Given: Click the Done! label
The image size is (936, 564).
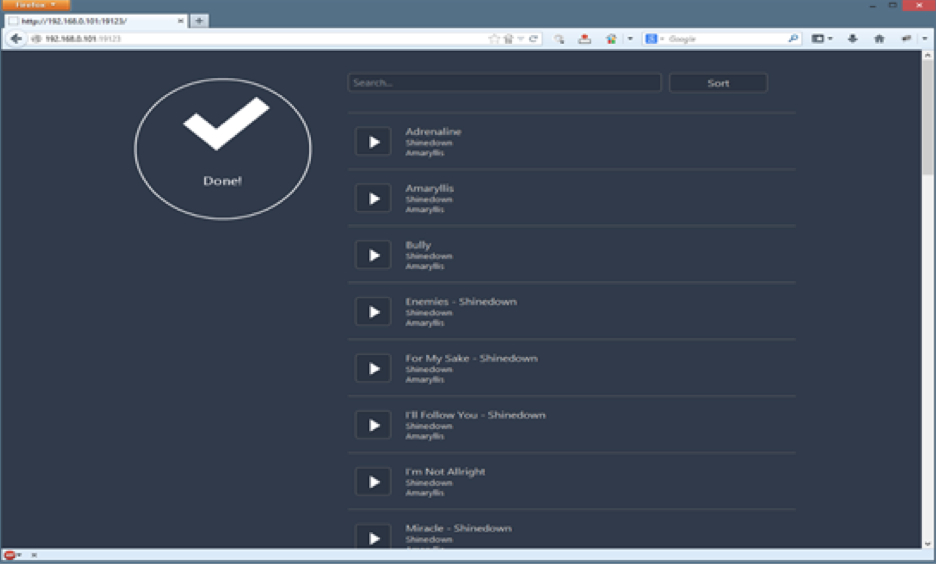Looking at the screenshot, I should [222, 181].
